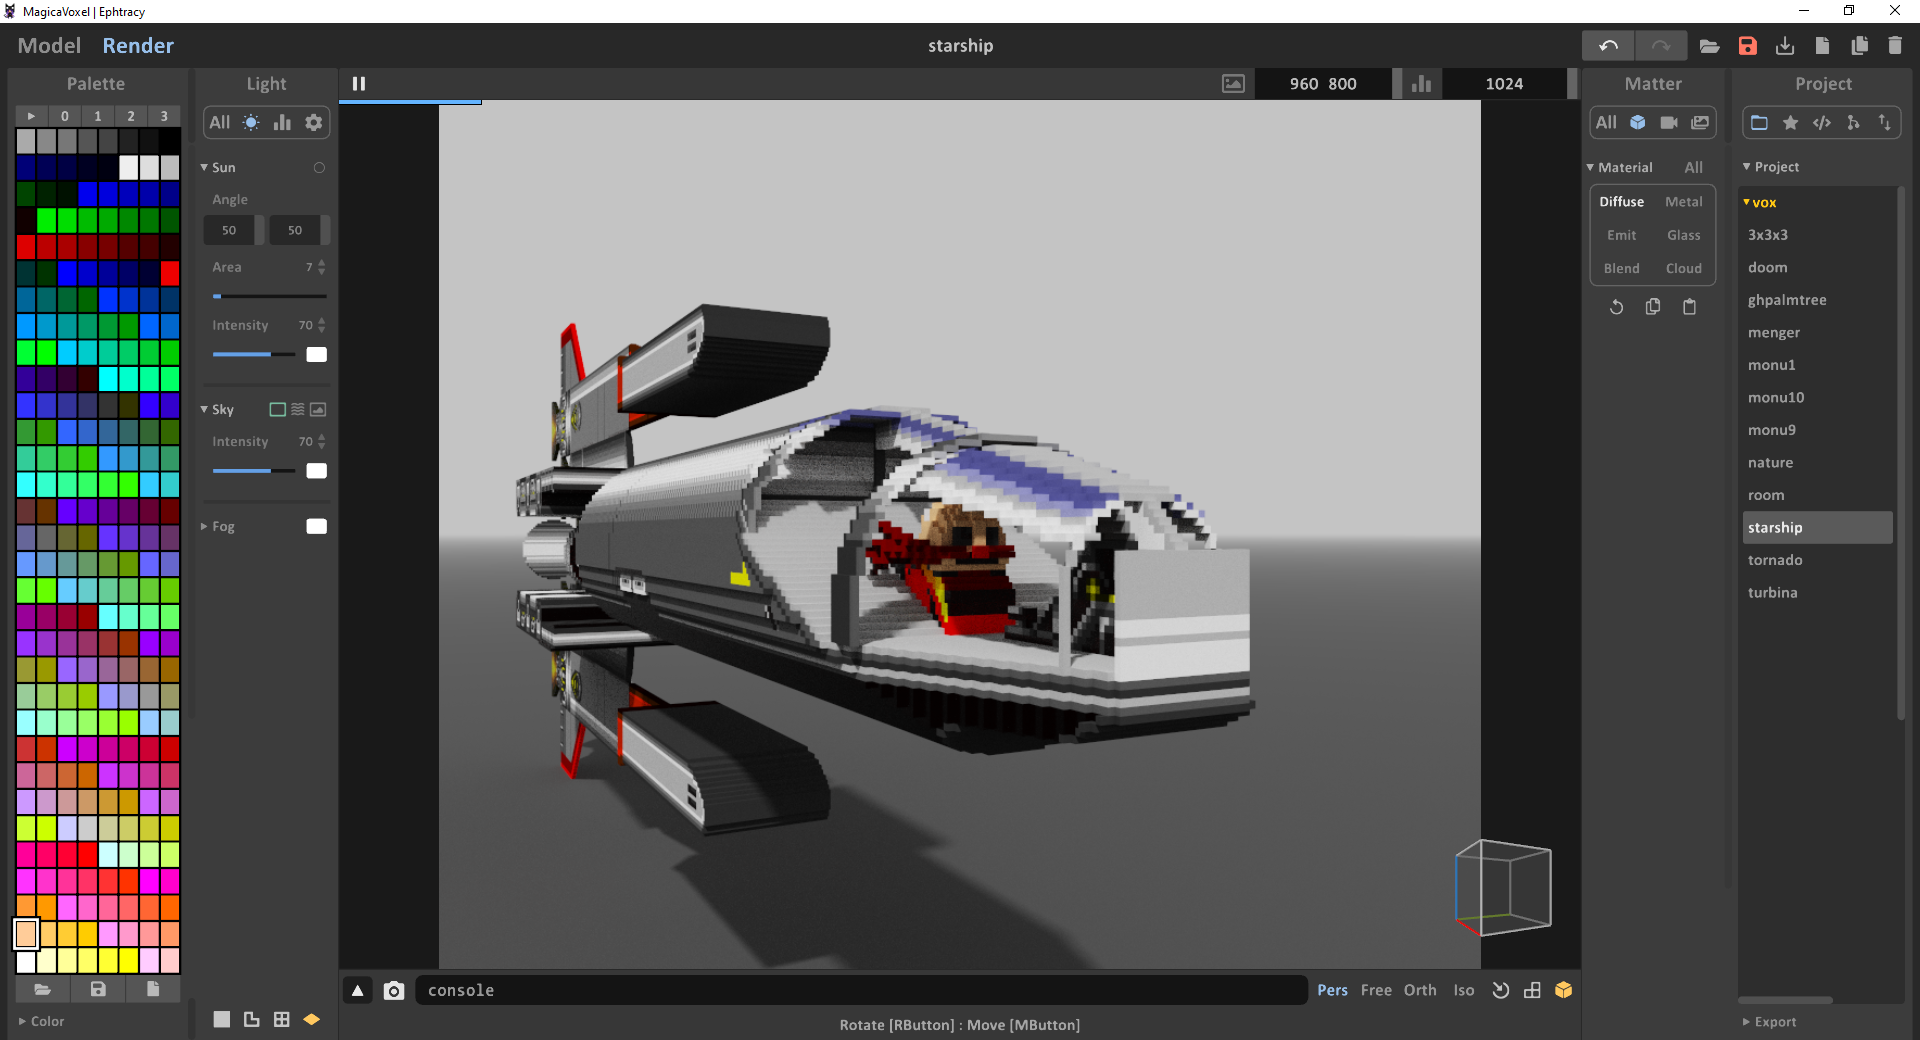Viewport: 1920px width, 1040px height.
Task: Click the image size picture icon
Action: pos(1234,84)
